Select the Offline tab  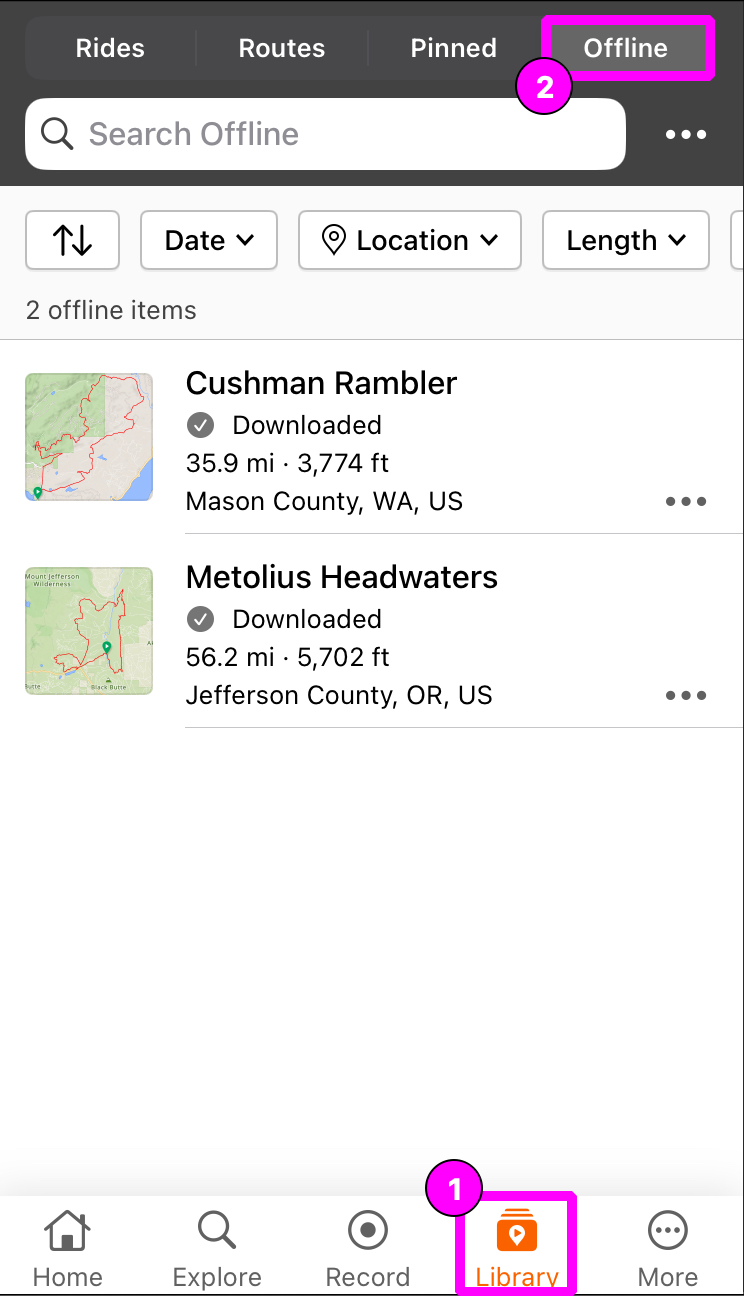coord(626,48)
